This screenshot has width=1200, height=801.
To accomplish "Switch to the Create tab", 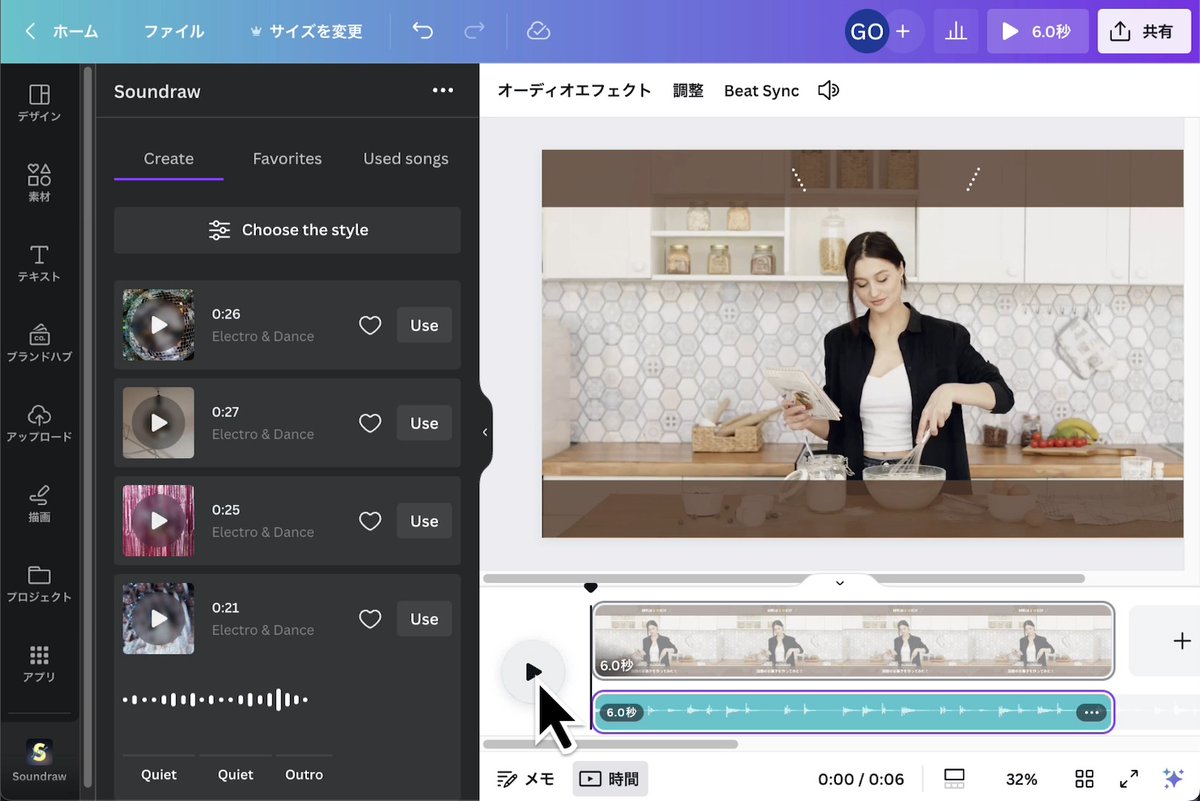I will 168,159.
